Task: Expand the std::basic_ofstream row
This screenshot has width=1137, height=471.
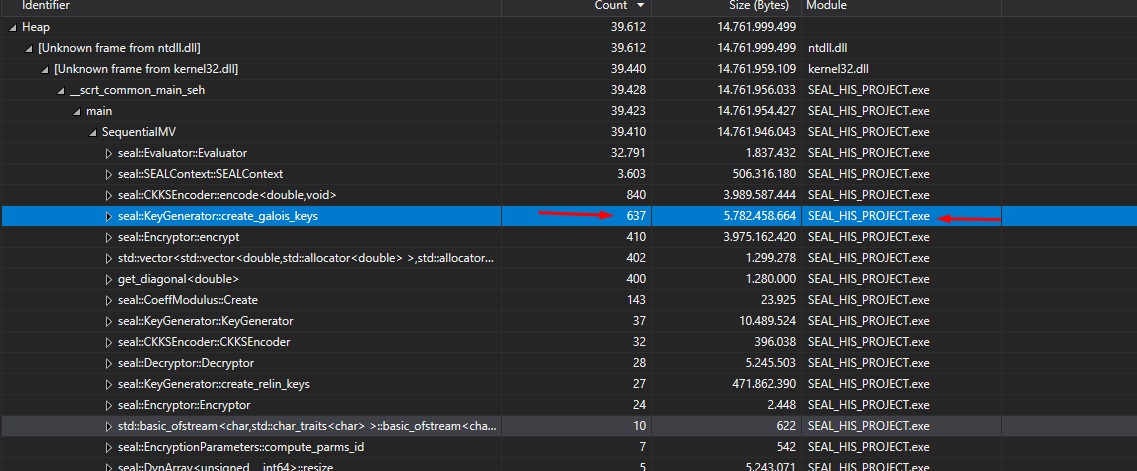Action: tap(109, 426)
